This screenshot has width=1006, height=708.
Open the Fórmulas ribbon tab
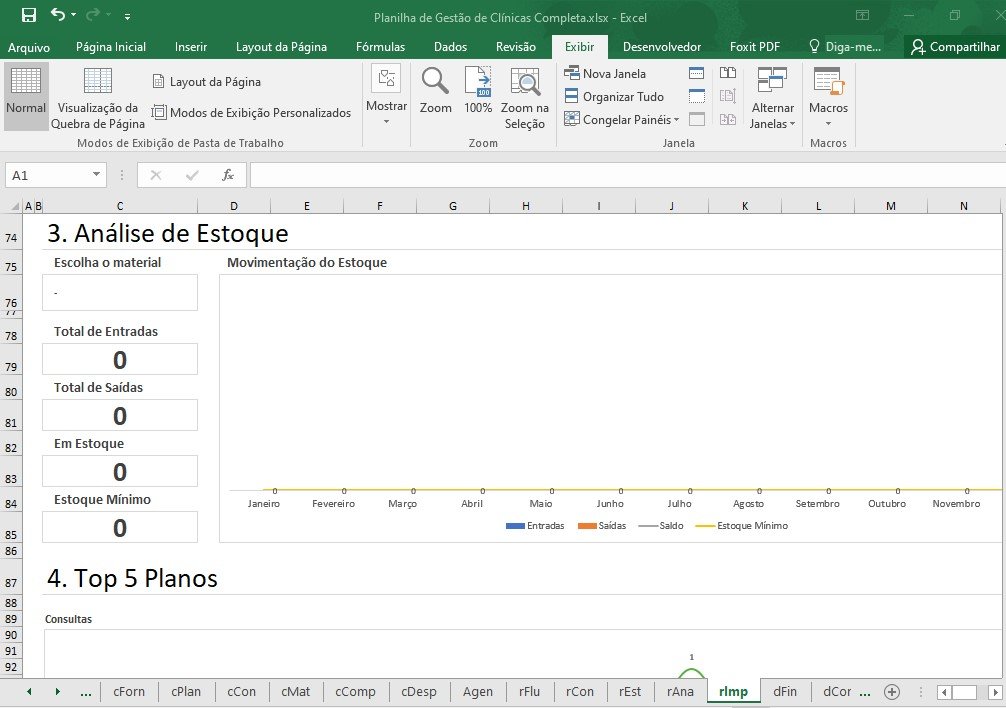pyautogui.click(x=380, y=47)
